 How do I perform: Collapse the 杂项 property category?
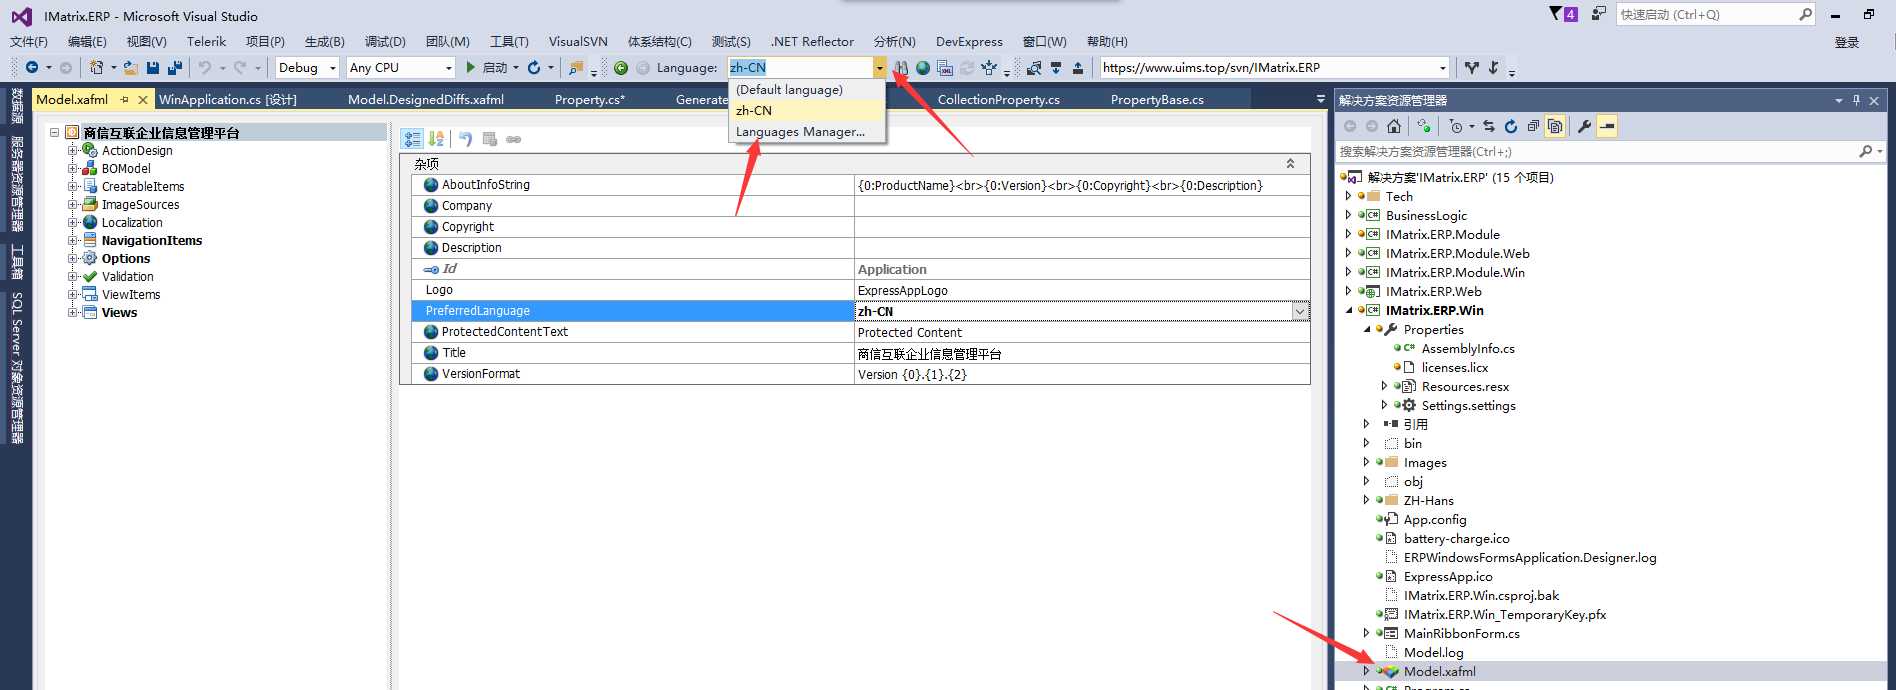pyautogui.click(x=1290, y=163)
